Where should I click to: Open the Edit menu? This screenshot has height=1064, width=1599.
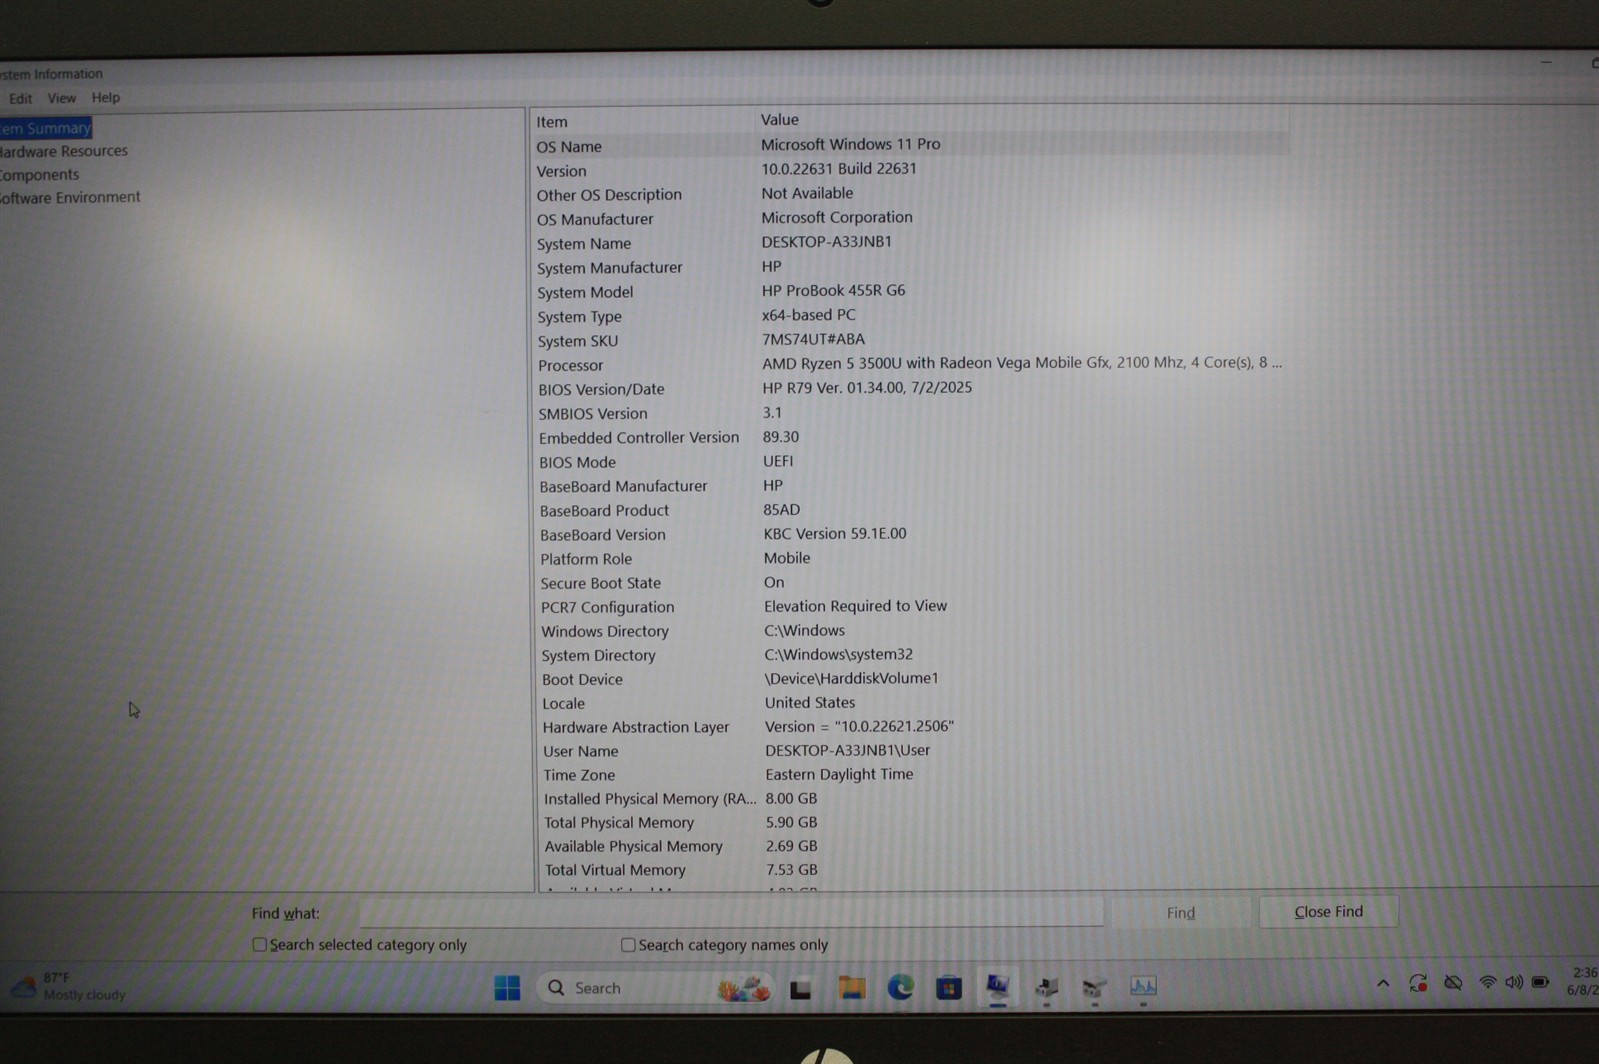coord(20,98)
